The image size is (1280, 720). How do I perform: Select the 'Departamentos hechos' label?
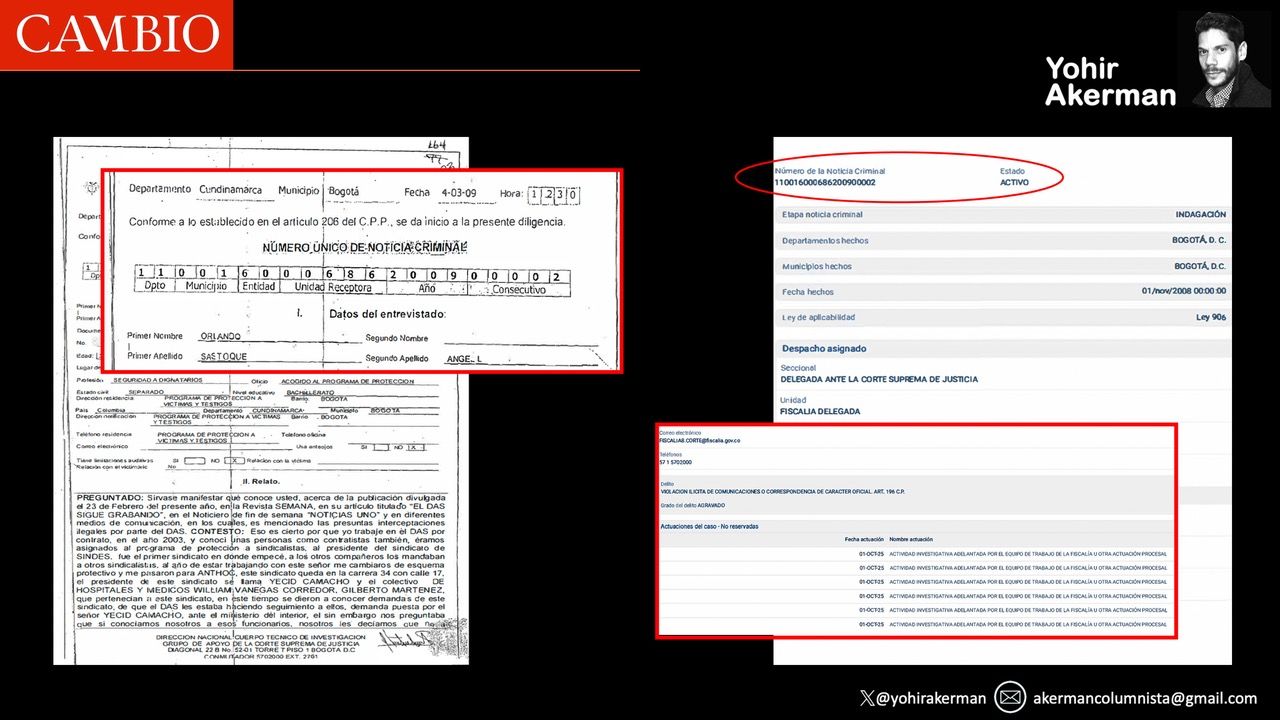click(x=825, y=241)
